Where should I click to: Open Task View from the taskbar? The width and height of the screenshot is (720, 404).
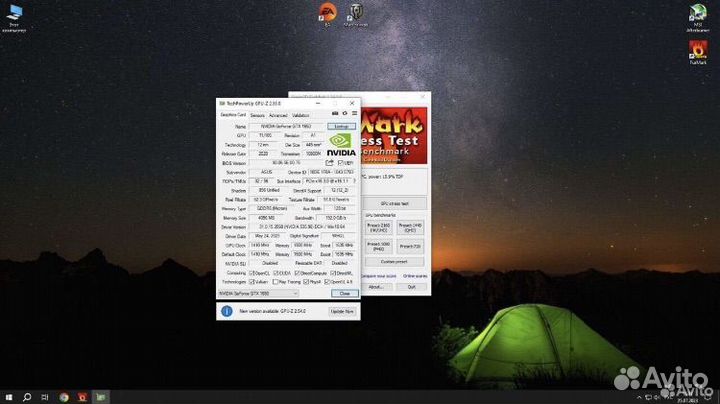point(45,397)
